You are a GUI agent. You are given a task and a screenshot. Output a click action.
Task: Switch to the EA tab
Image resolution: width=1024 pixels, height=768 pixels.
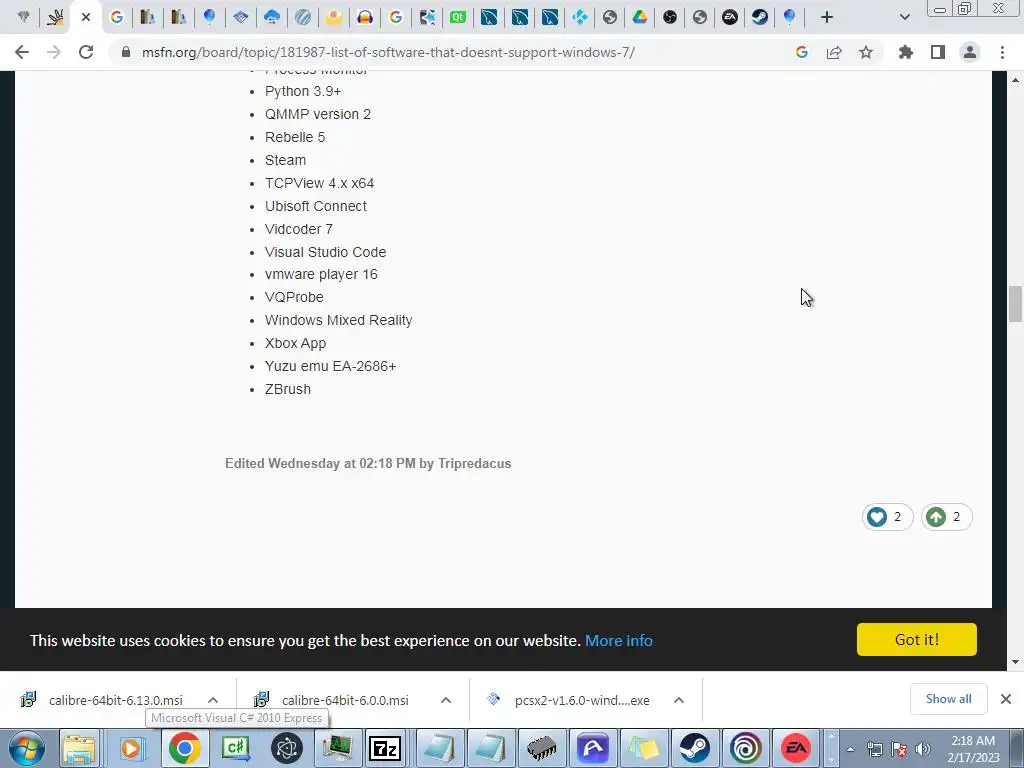click(x=729, y=18)
